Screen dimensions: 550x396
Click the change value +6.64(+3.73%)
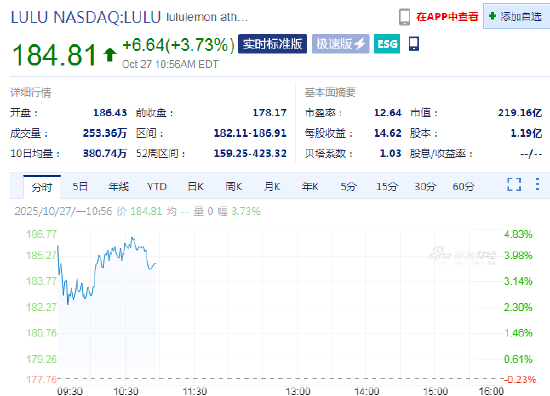pyautogui.click(x=178, y=45)
